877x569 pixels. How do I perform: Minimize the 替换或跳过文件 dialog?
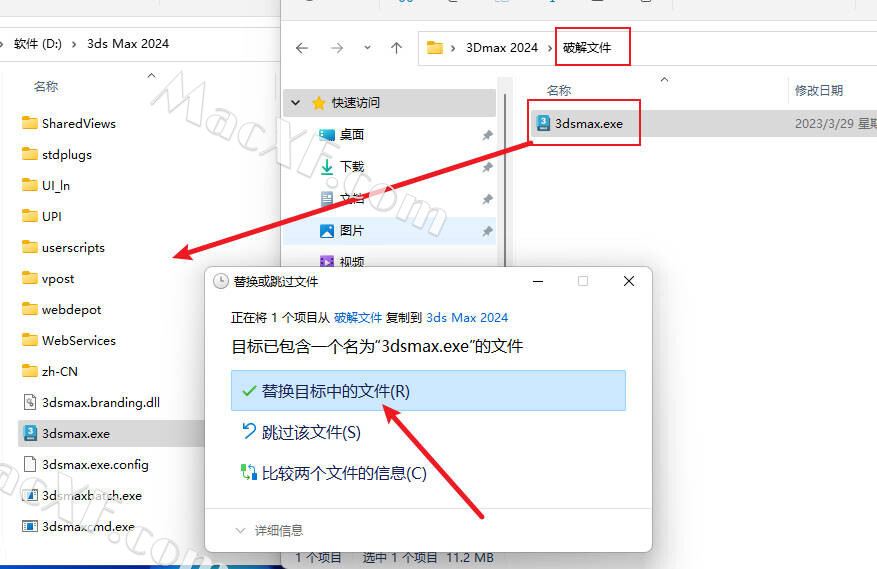tap(538, 281)
